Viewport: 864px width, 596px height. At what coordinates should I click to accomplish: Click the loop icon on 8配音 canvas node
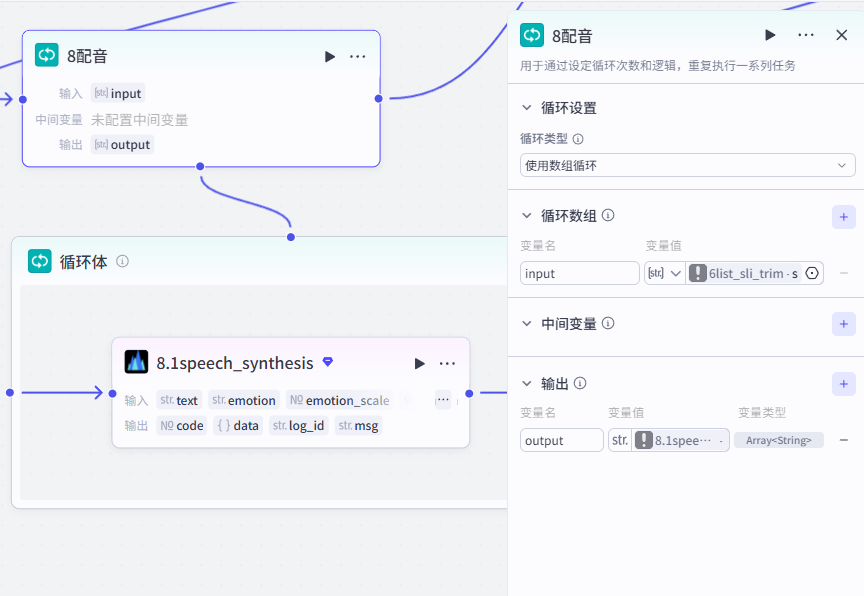47,55
